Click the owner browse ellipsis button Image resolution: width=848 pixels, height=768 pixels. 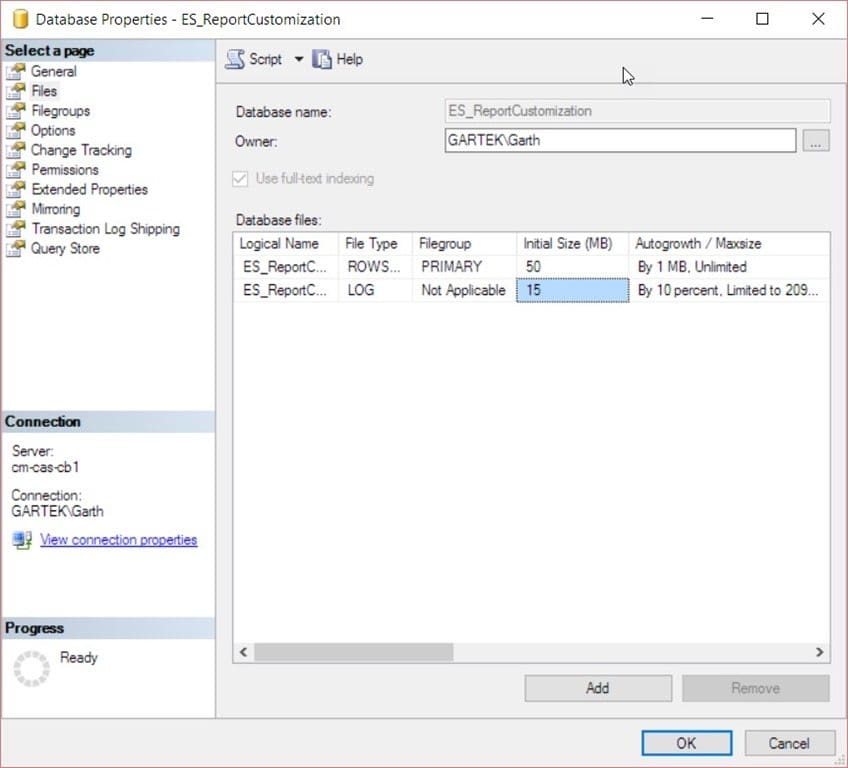816,141
